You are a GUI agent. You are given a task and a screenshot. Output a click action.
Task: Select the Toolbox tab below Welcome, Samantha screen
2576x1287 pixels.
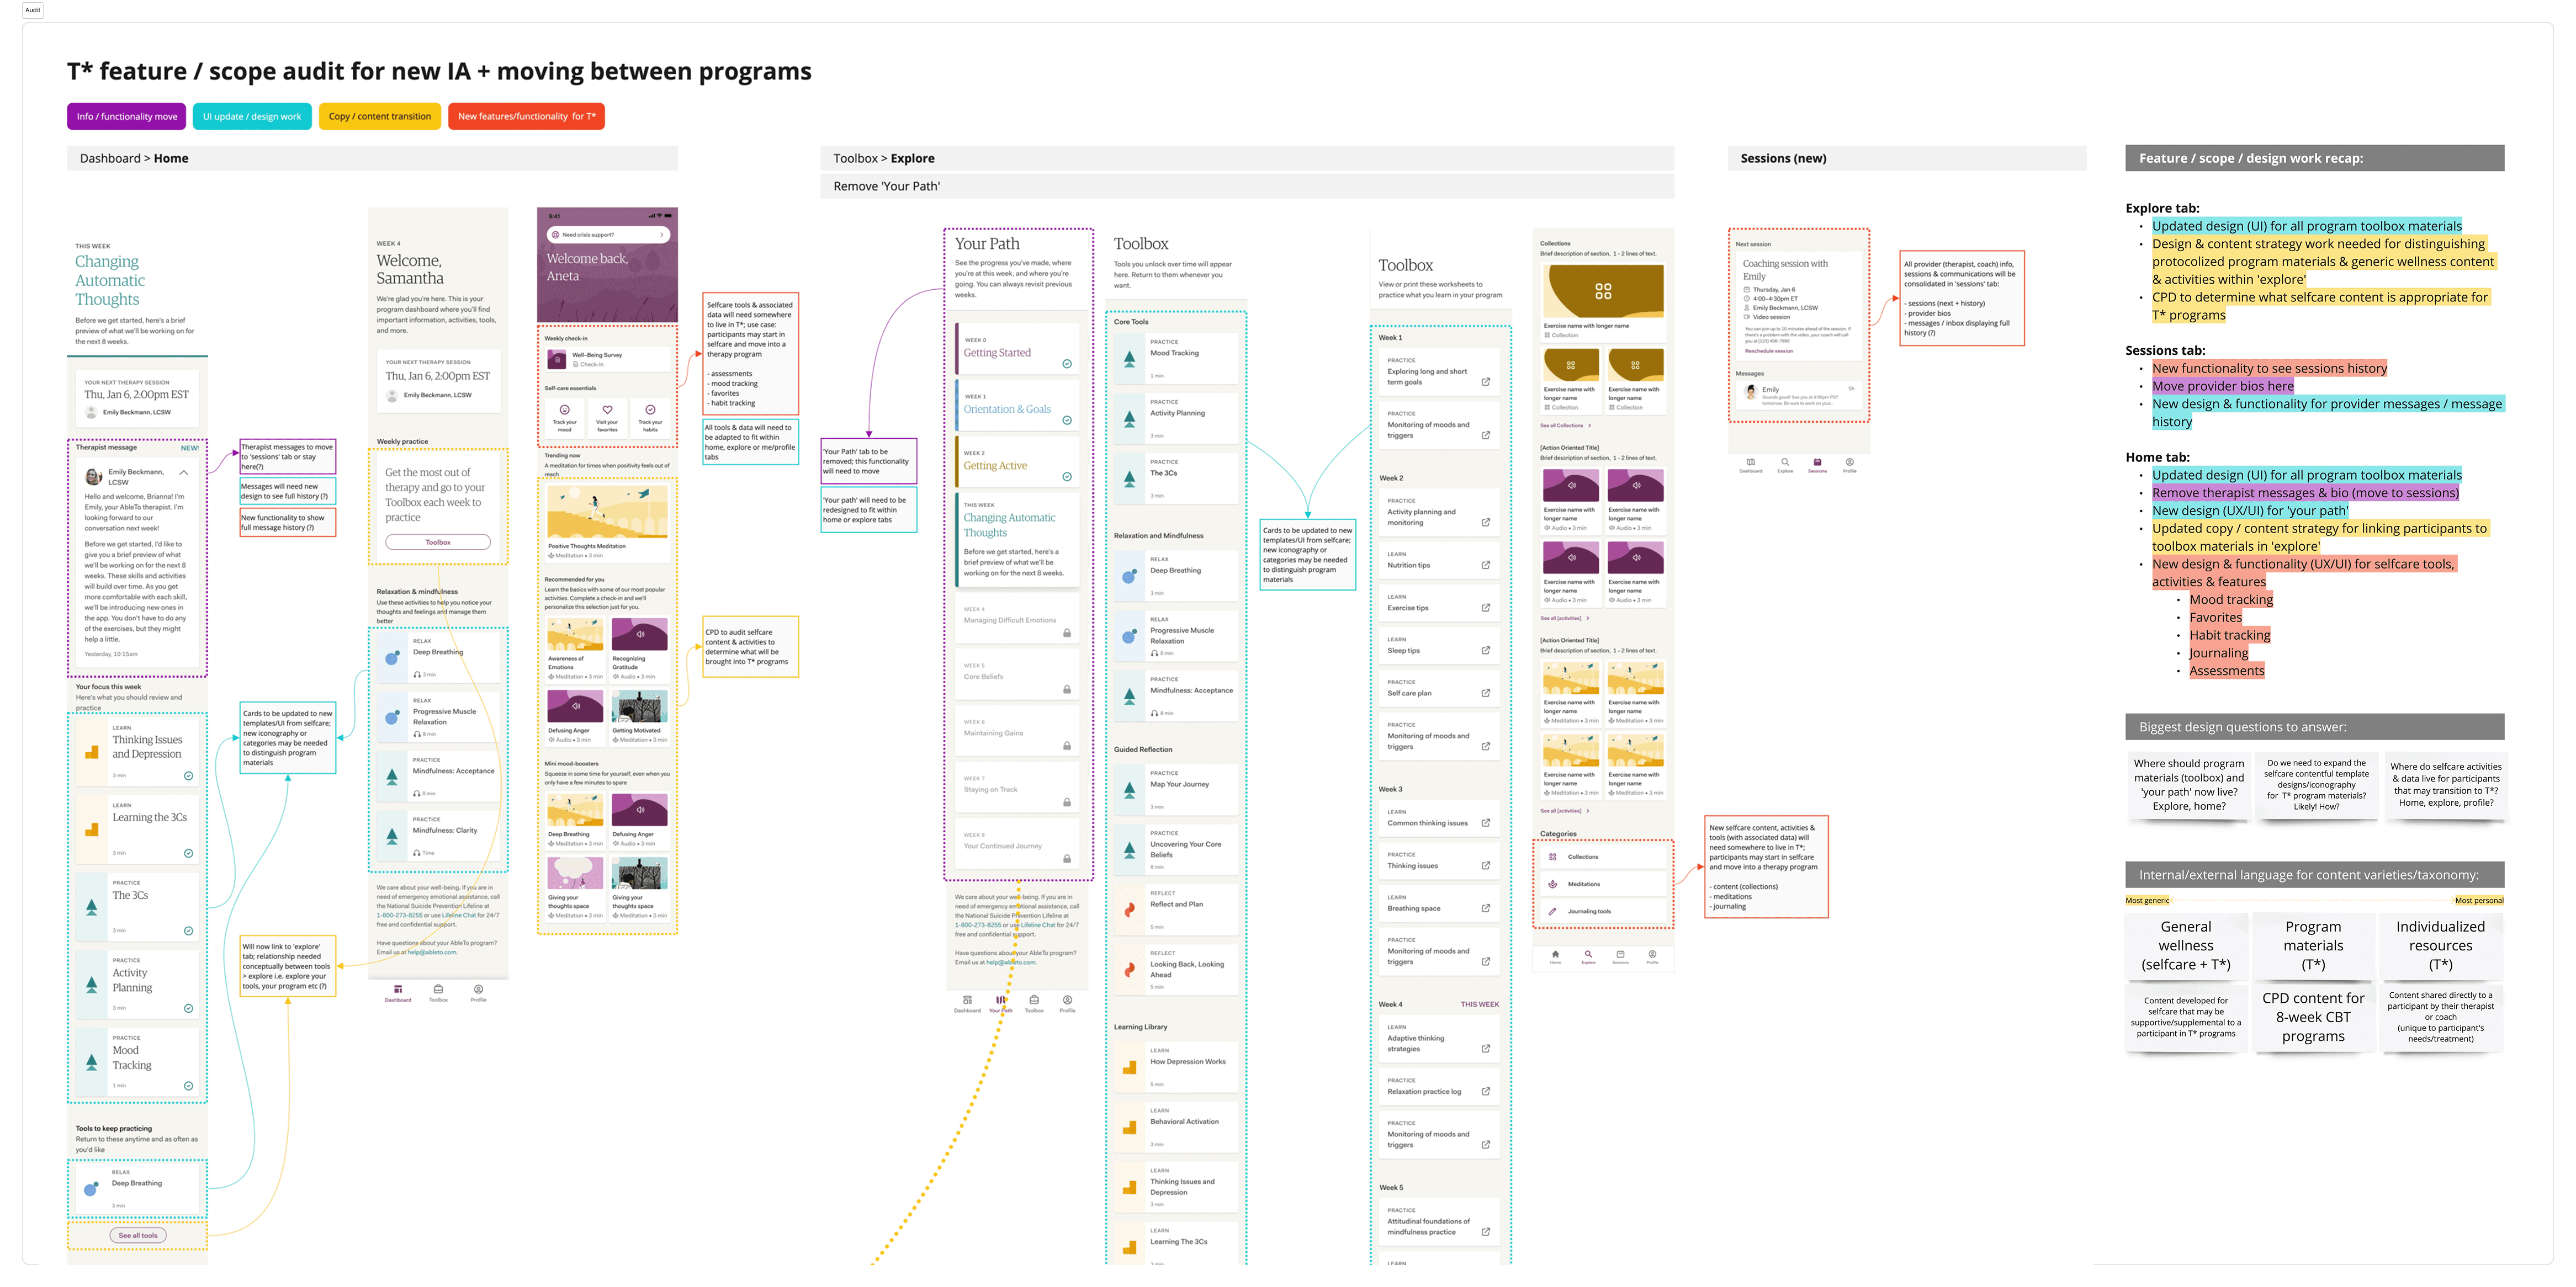(438, 993)
